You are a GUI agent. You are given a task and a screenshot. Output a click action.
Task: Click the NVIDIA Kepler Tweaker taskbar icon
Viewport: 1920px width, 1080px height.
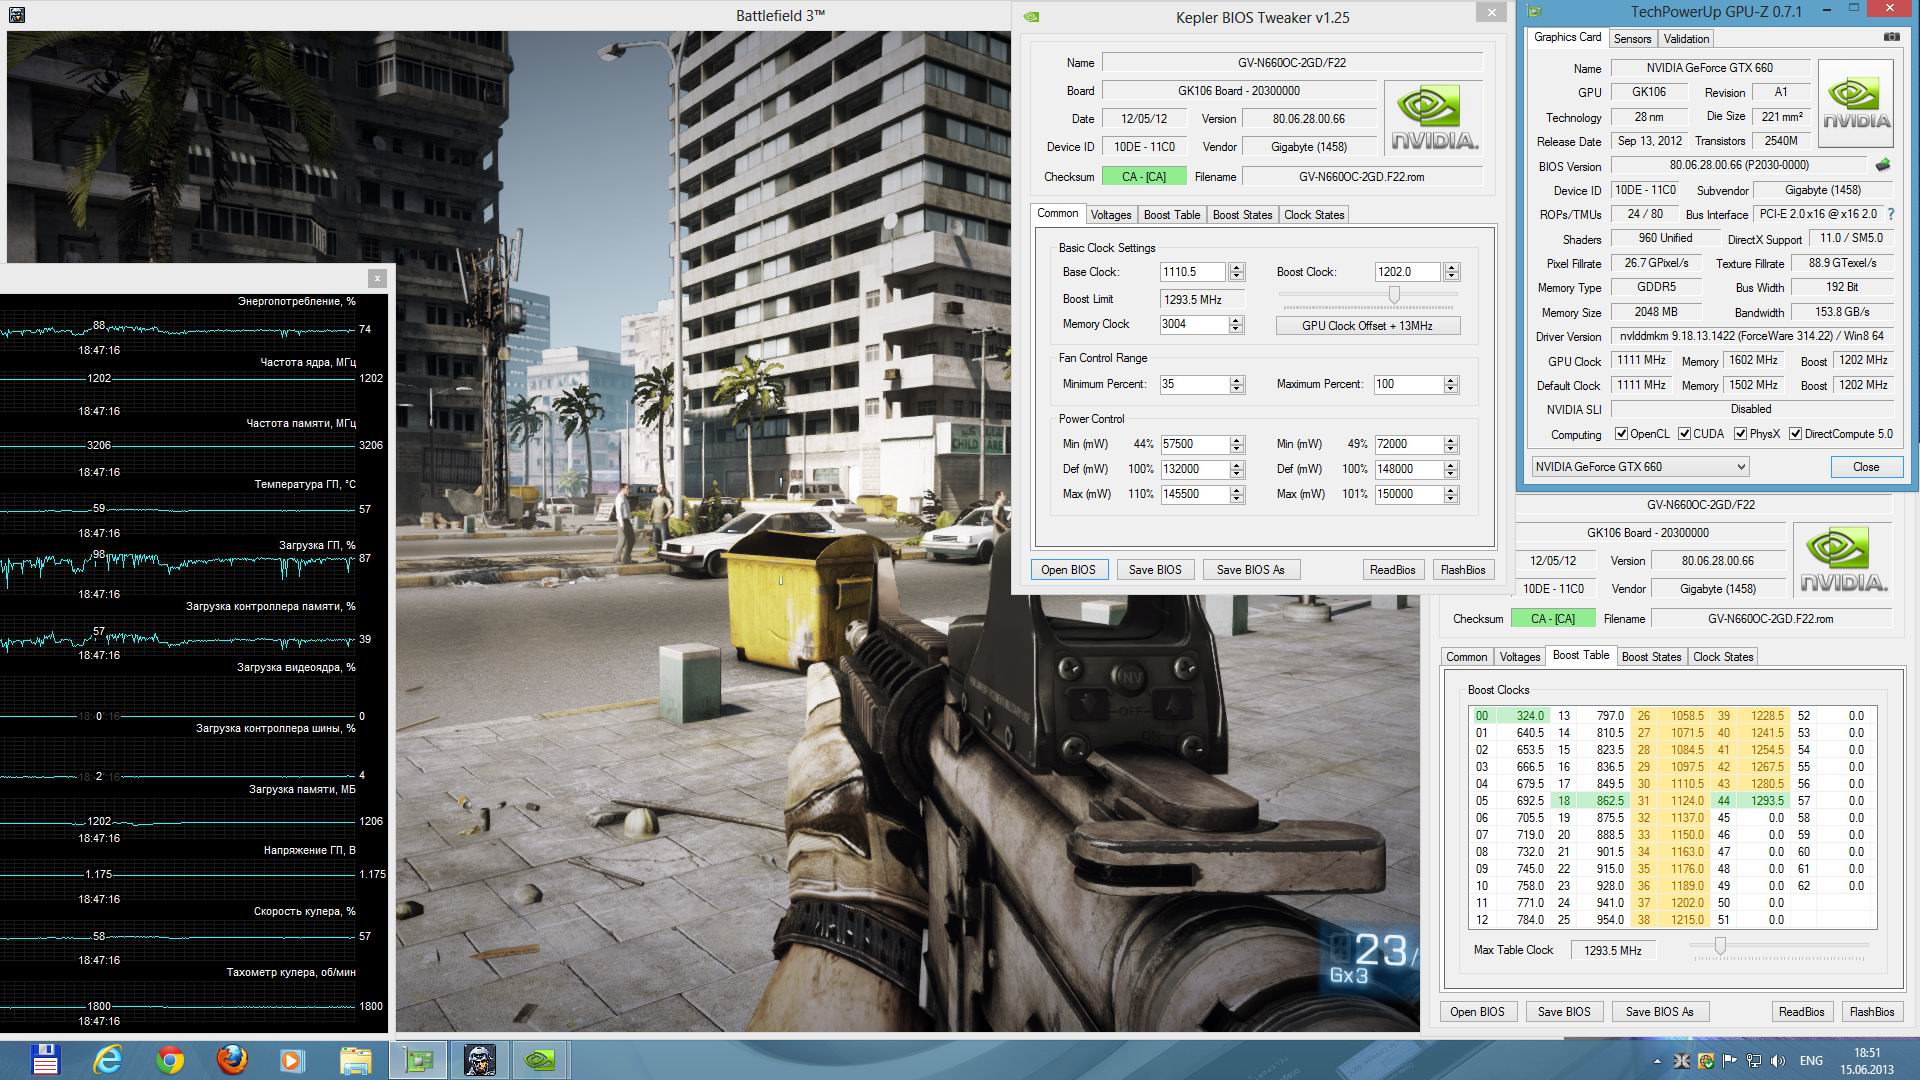541,1059
